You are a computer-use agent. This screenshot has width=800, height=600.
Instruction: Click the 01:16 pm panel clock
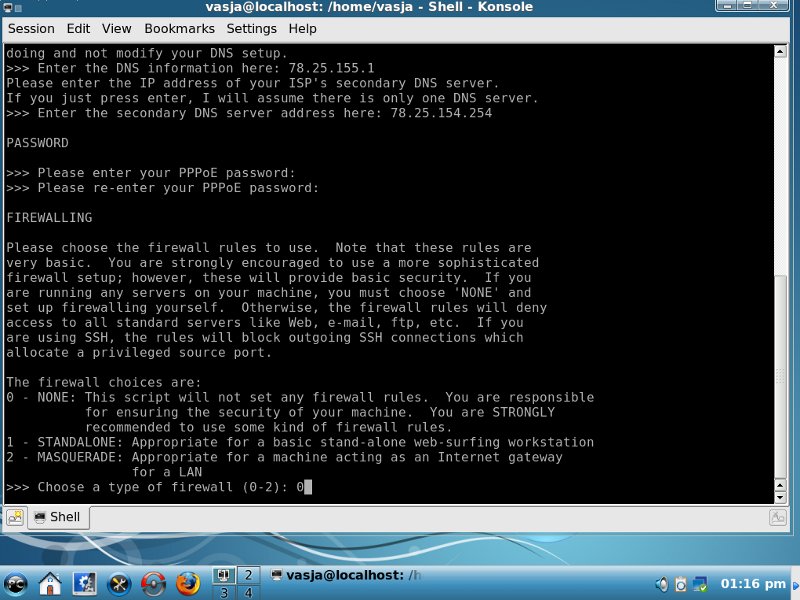[753, 583]
